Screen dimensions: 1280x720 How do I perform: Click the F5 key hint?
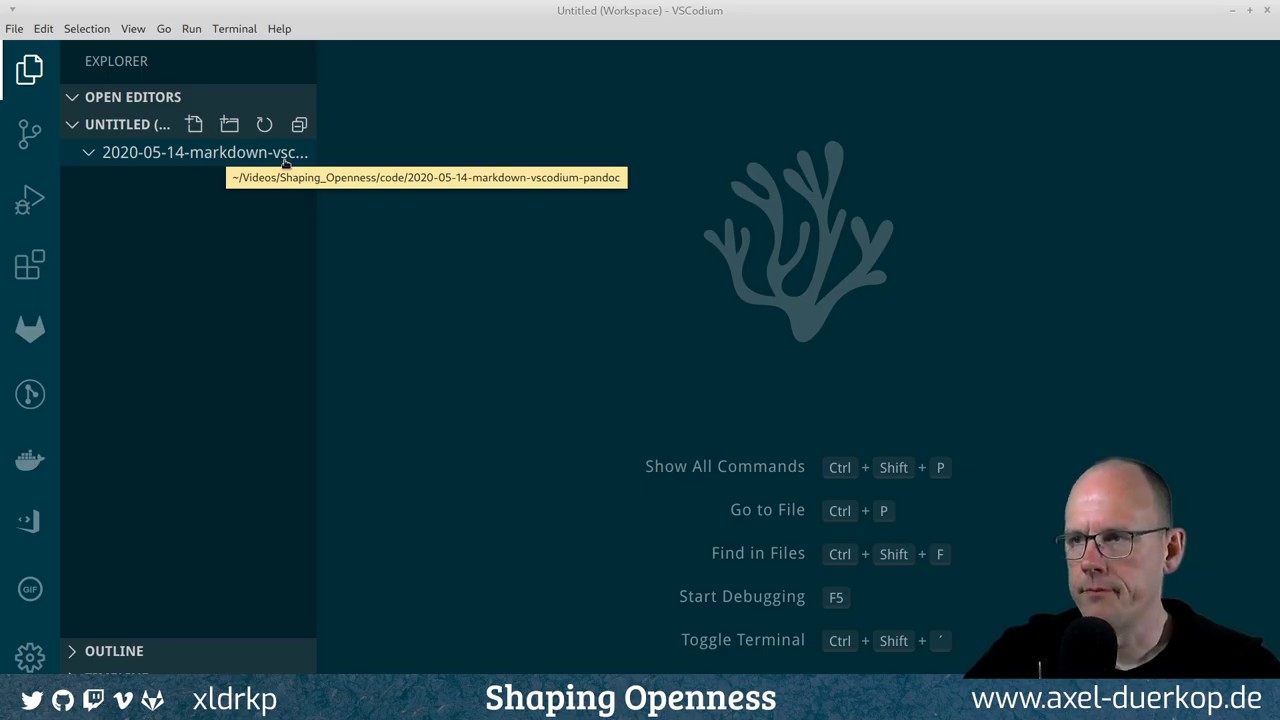pyautogui.click(x=836, y=598)
